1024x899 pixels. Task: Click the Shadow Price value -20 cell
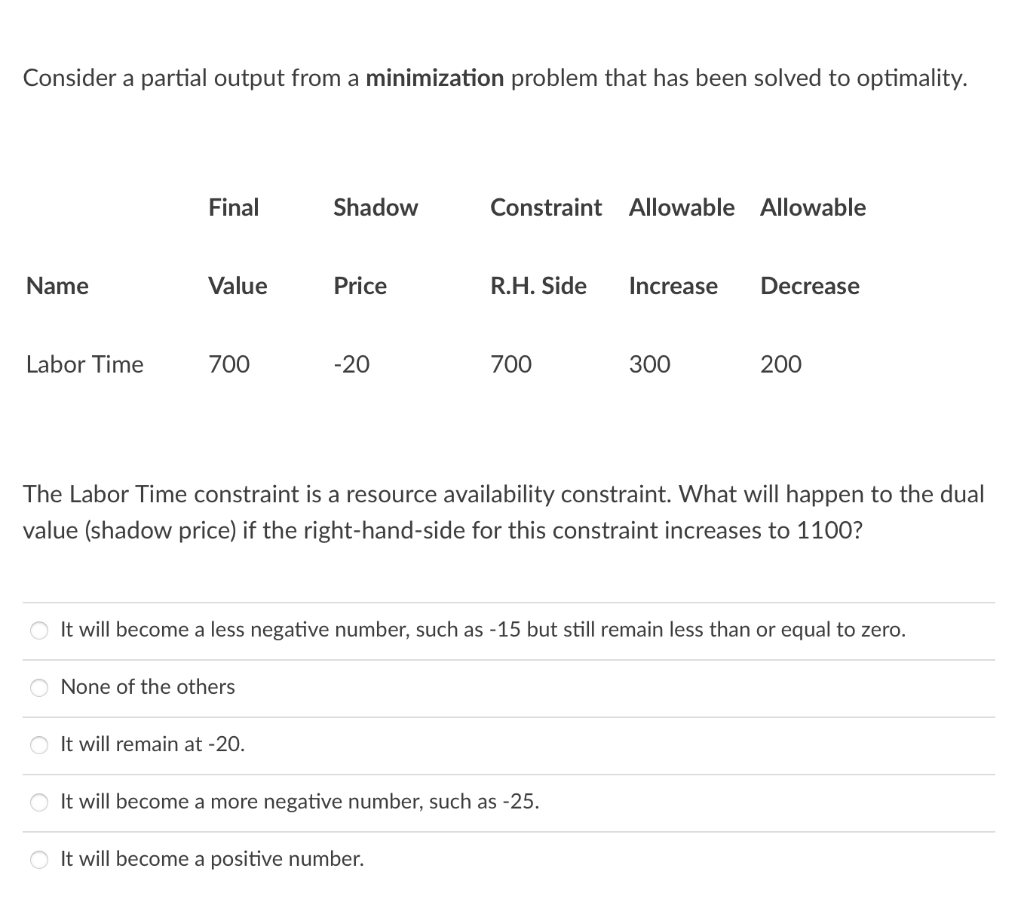(x=351, y=365)
